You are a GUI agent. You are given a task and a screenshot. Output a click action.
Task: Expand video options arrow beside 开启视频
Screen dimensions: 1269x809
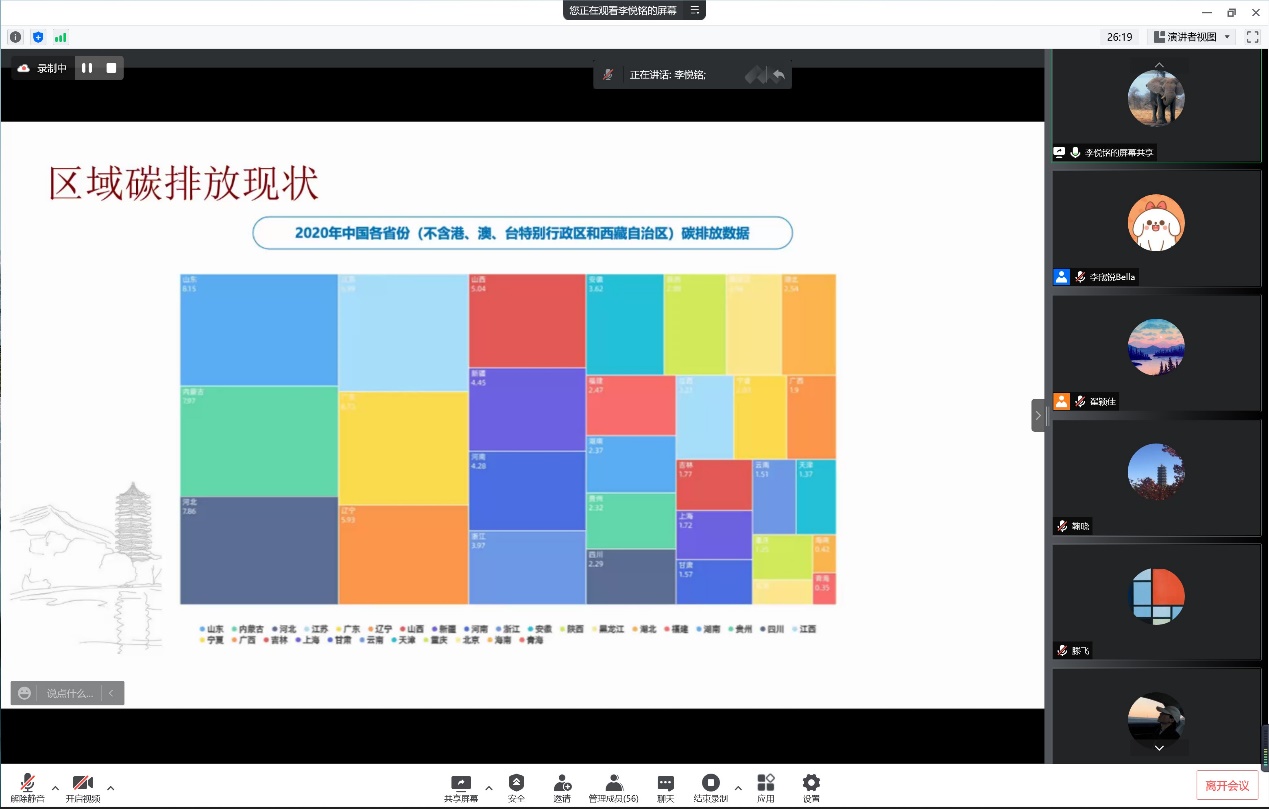pyautogui.click(x=110, y=787)
